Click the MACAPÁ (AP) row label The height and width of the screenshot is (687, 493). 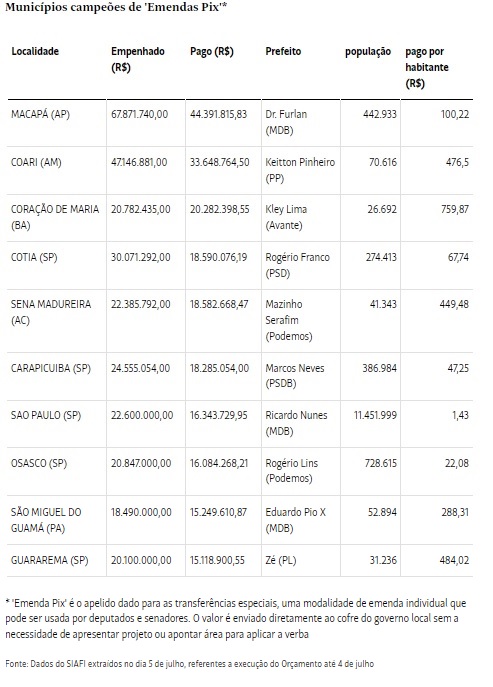[40, 114]
